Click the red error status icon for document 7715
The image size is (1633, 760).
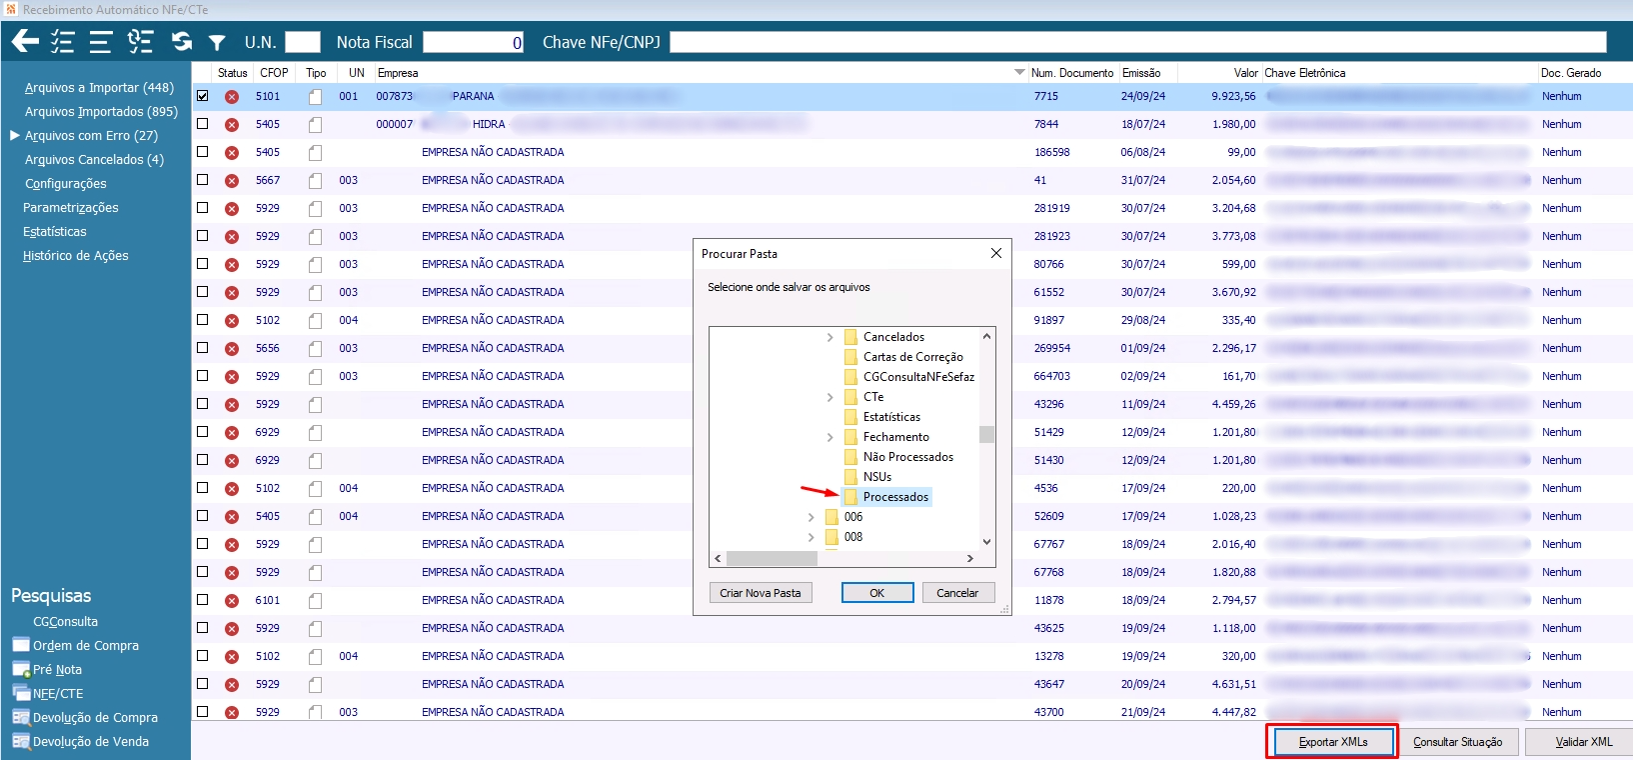(232, 97)
